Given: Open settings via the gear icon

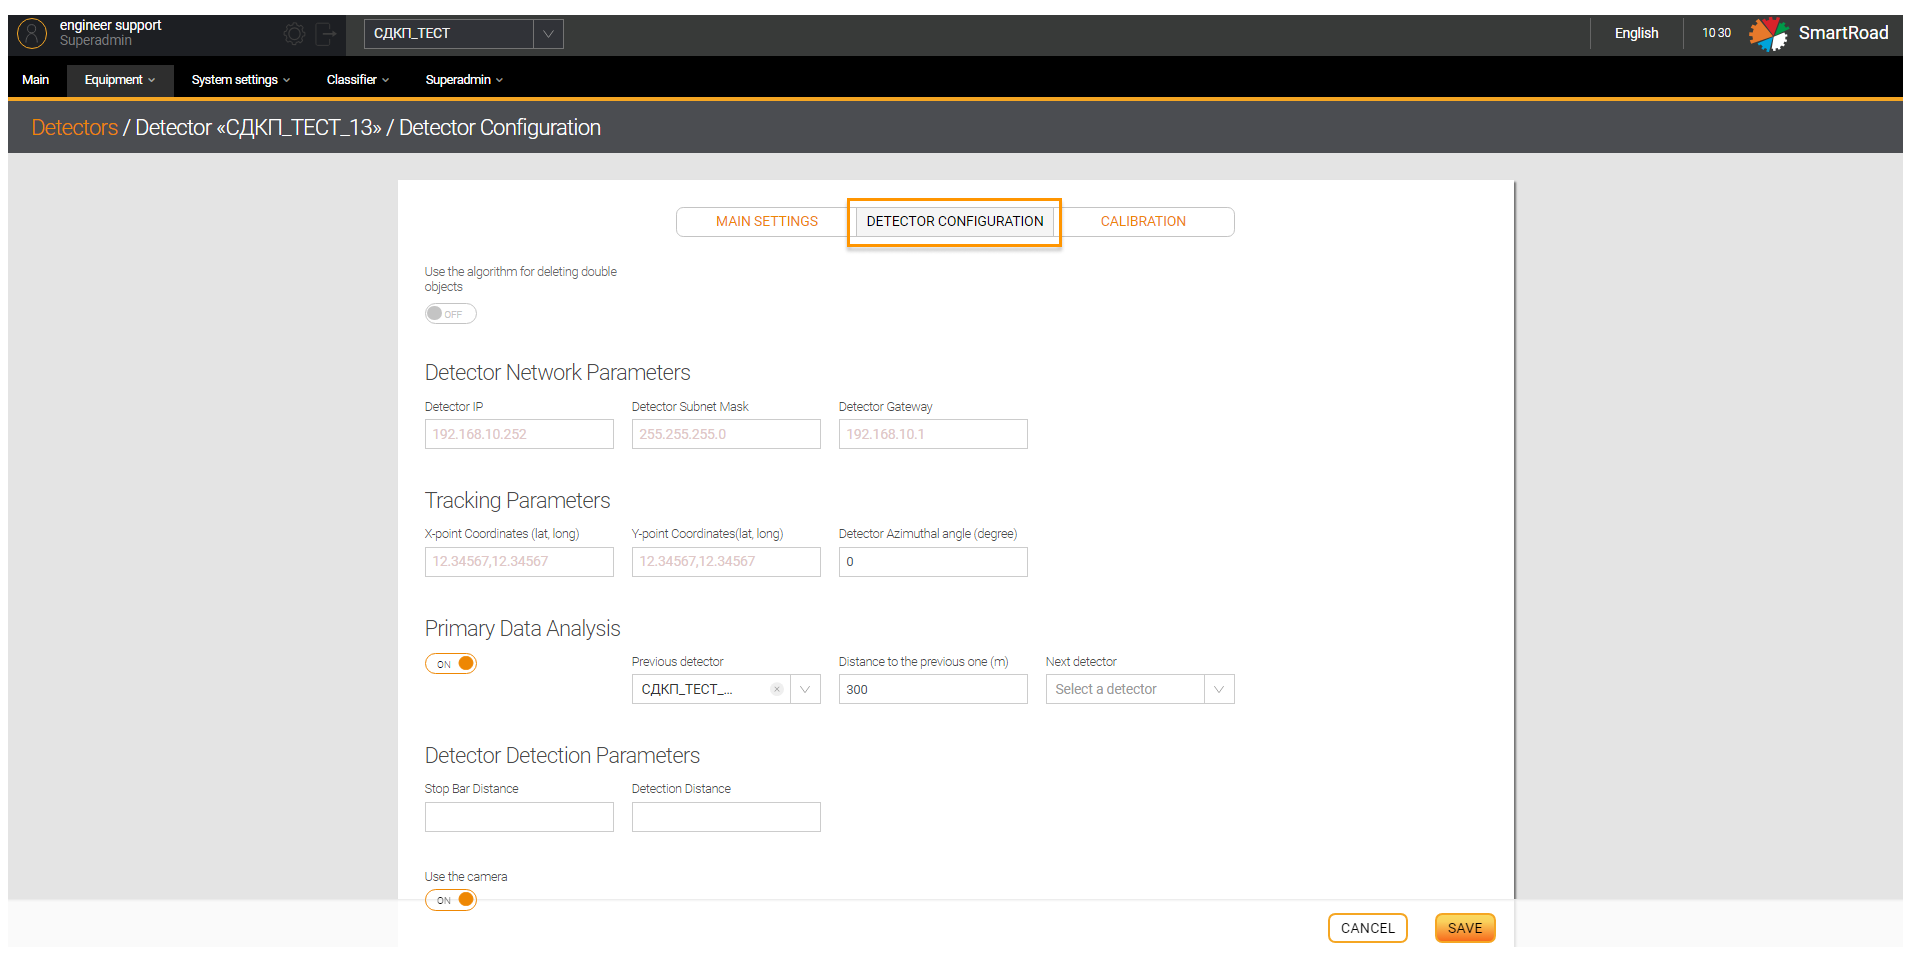Looking at the screenshot, I should point(294,34).
